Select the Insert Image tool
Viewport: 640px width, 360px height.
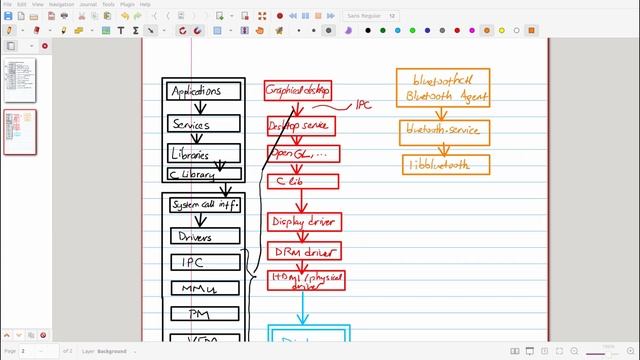click(106, 30)
